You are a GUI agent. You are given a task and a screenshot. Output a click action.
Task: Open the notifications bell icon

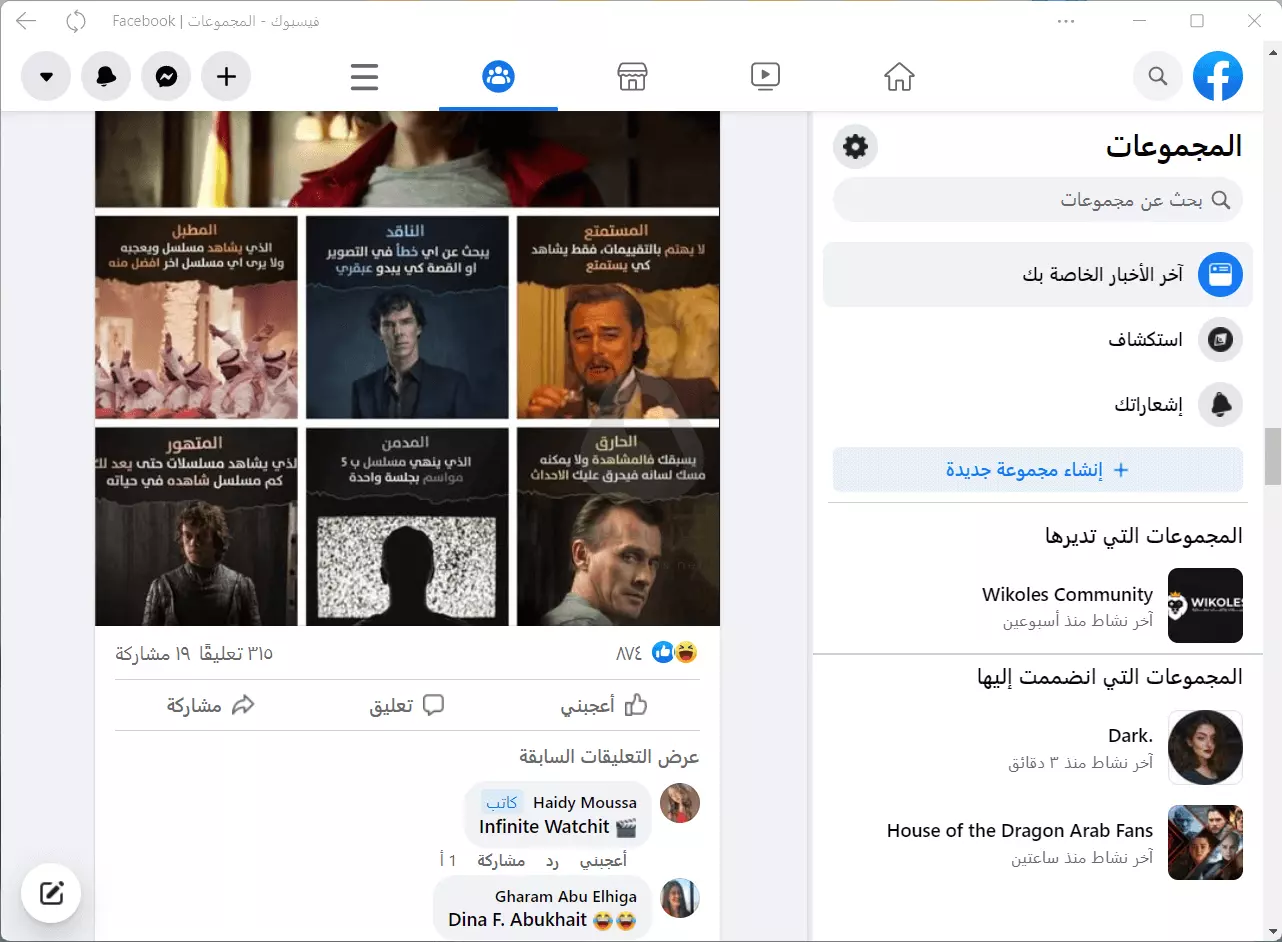[106, 76]
